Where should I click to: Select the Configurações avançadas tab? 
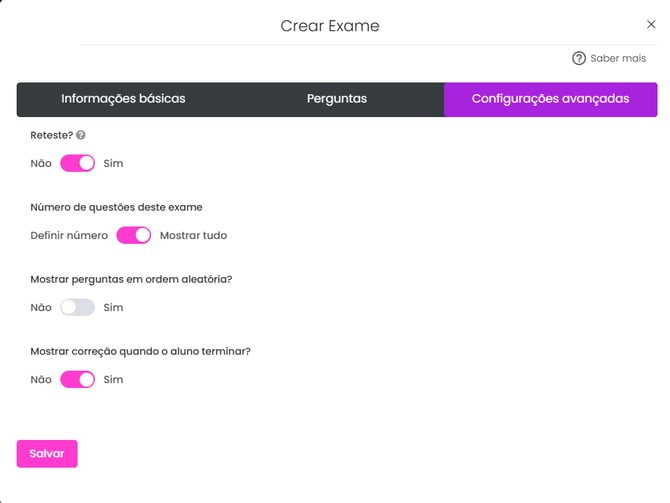tap(550, 99)
